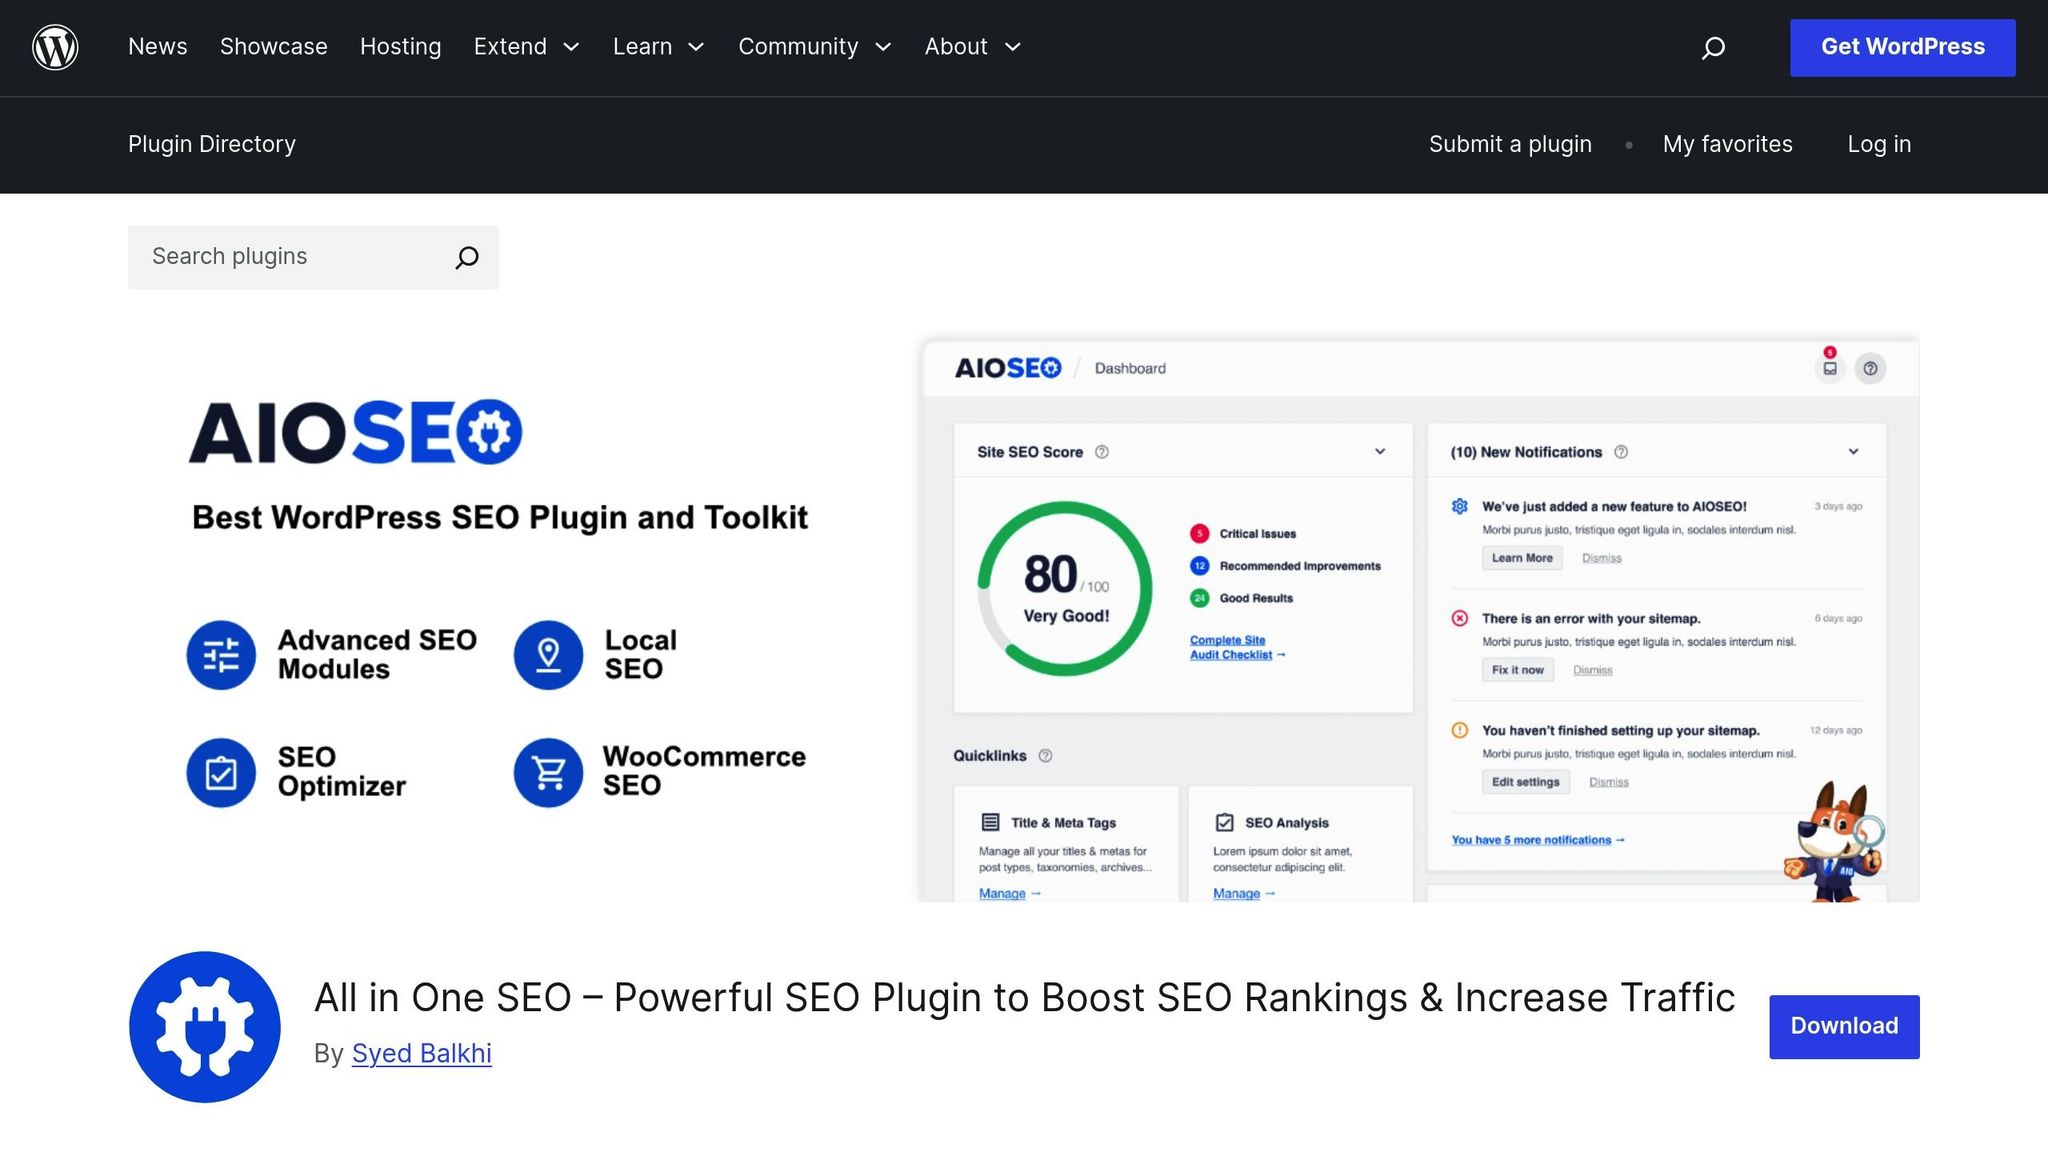Open the site search magnifier in header
Image resolution: width=2048 pixels, height=1152 pixels.
1713,47
